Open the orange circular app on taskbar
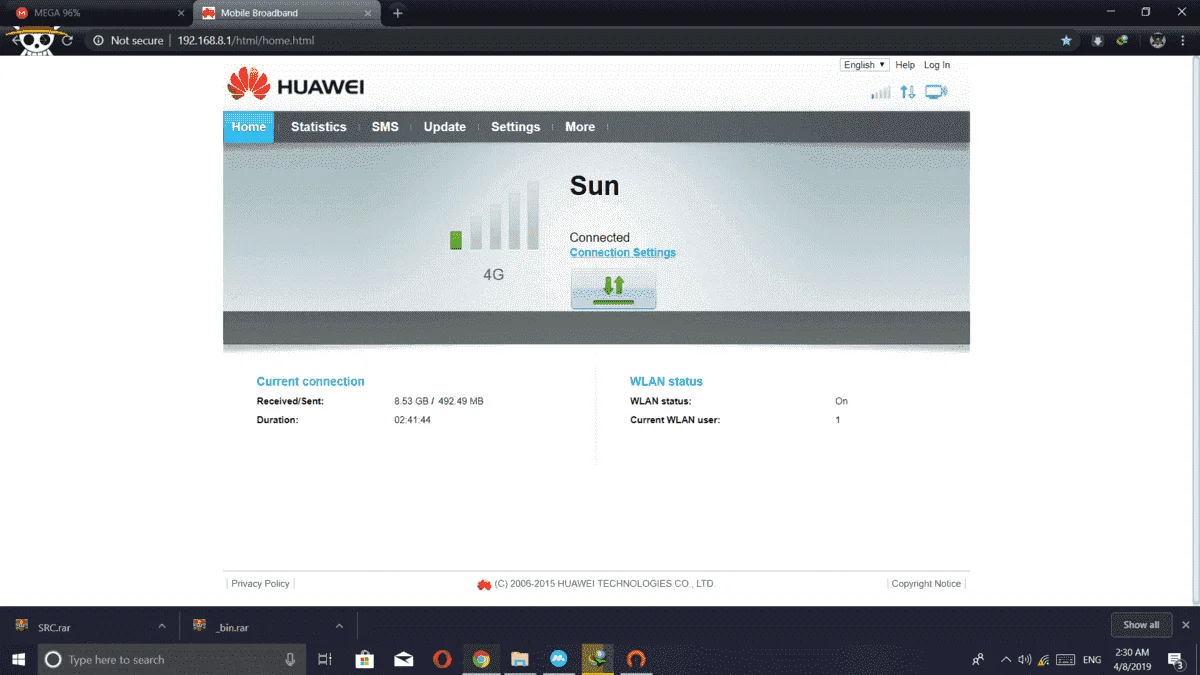Viewport: 1200px width, 675px height. coord(635,659)
